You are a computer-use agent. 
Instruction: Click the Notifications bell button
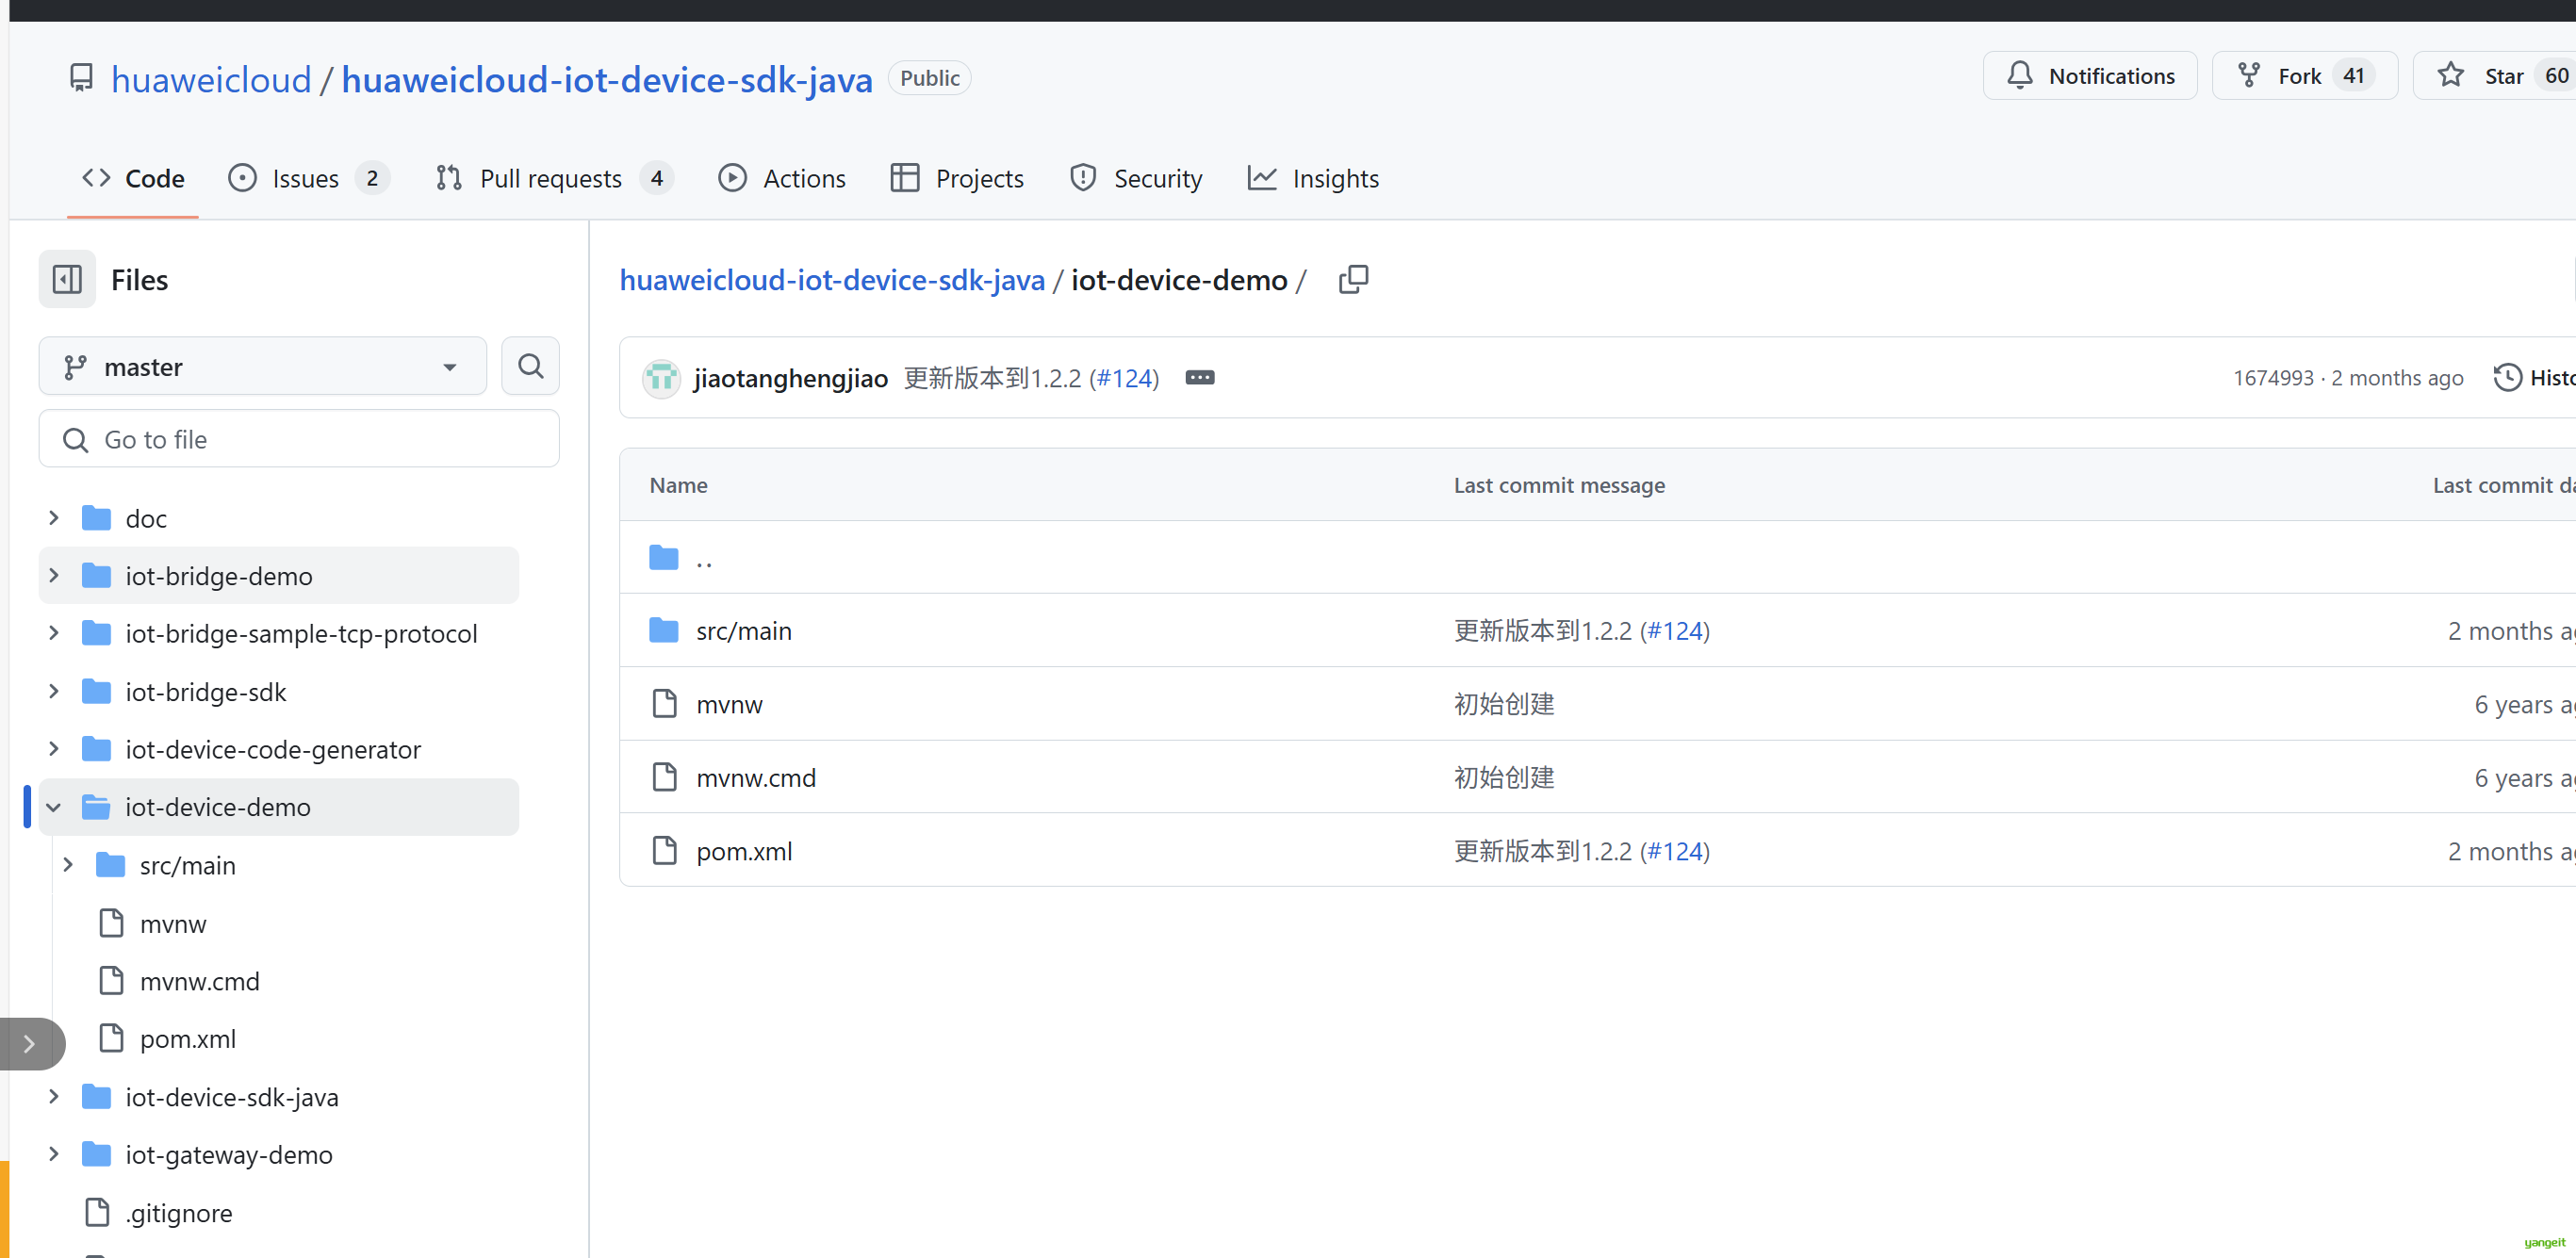pos(2090,76)
